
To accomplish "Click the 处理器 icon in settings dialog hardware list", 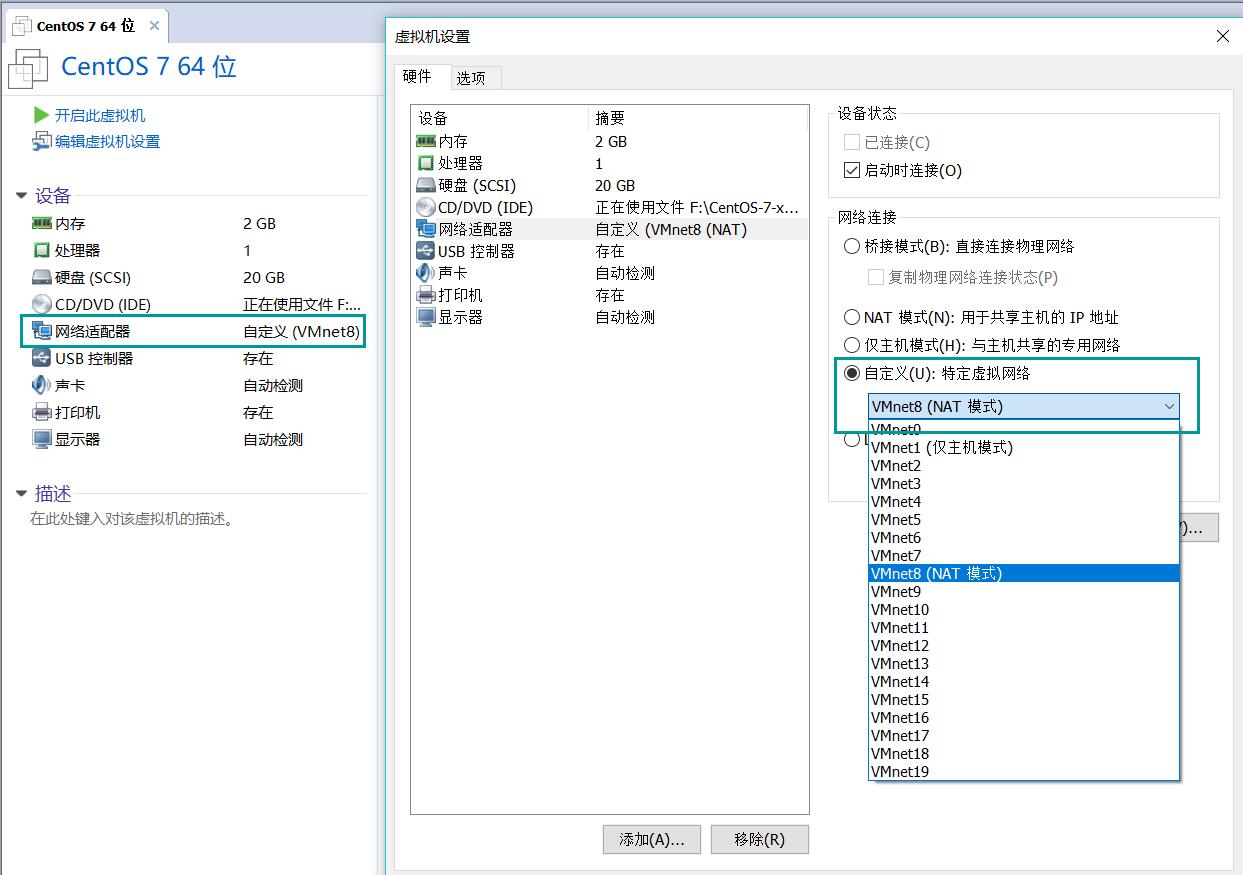I will point(425,163).
